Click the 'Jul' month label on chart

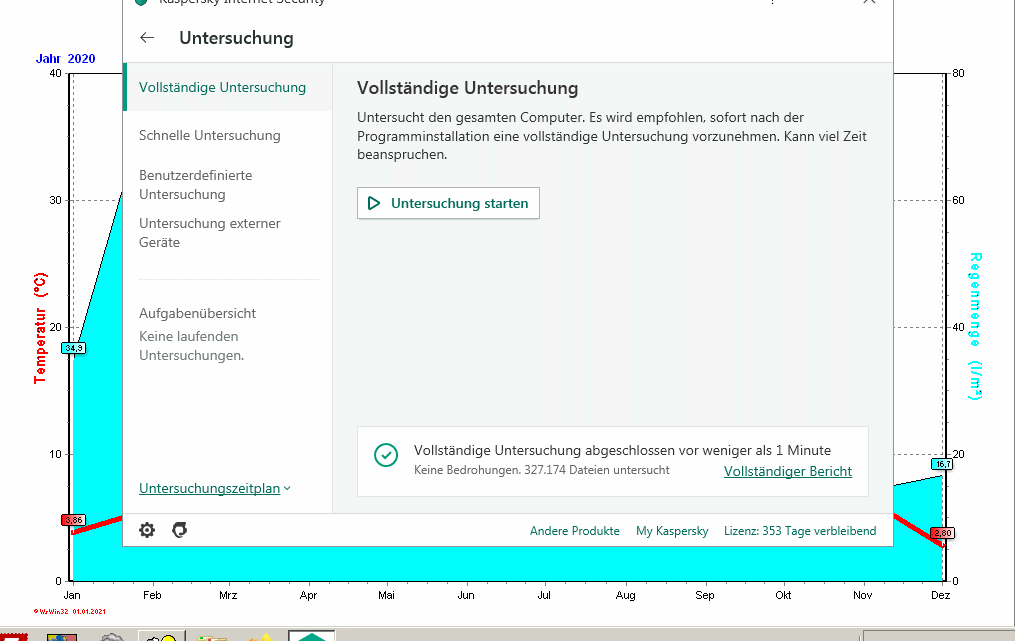544,595
